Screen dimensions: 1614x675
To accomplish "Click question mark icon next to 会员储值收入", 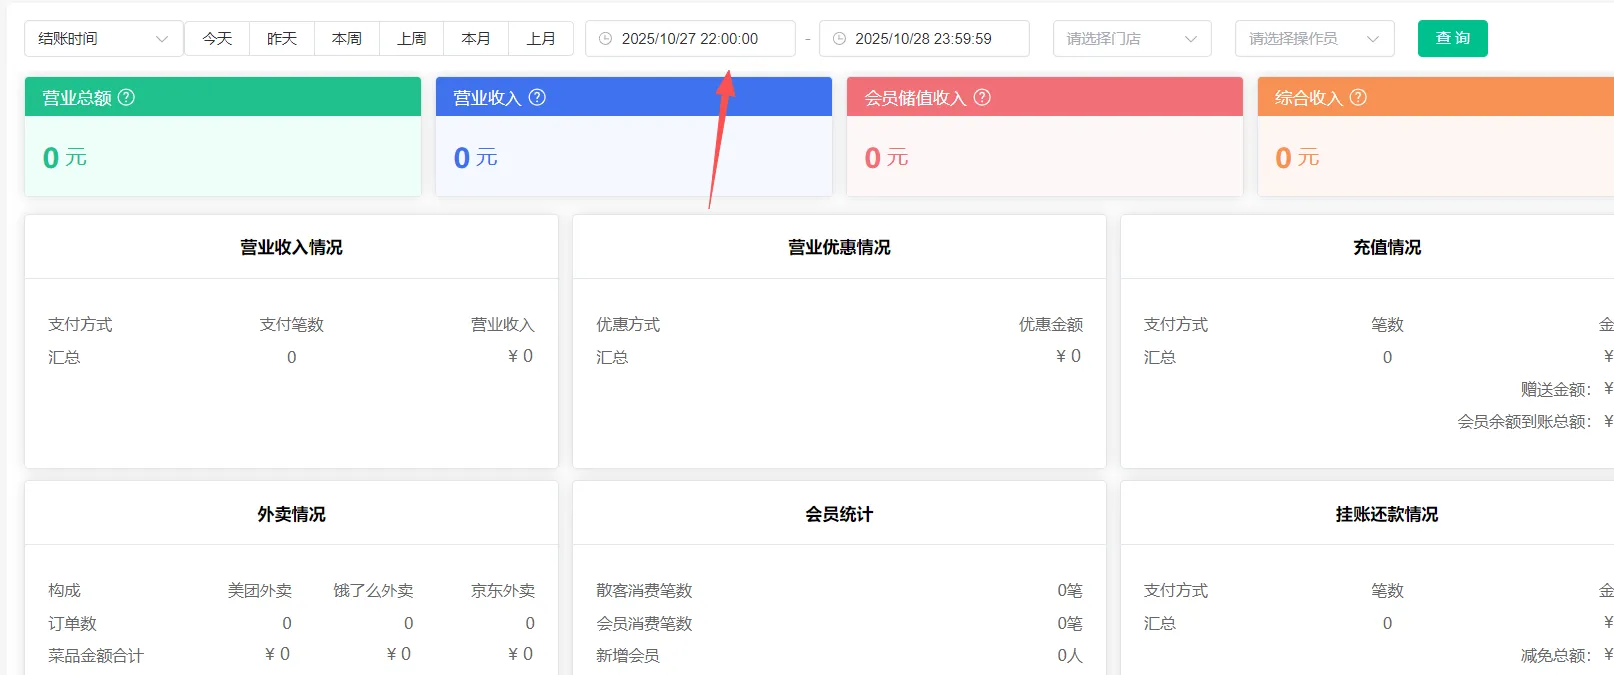I will [x=982, y=98].
